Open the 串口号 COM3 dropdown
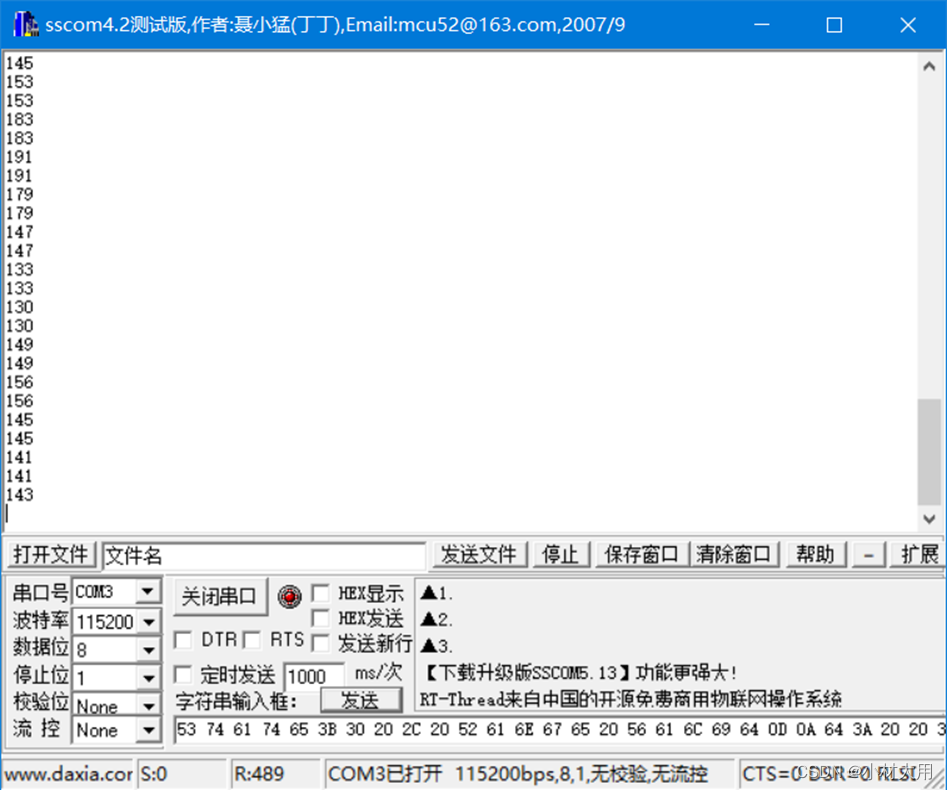 (148, 591)
